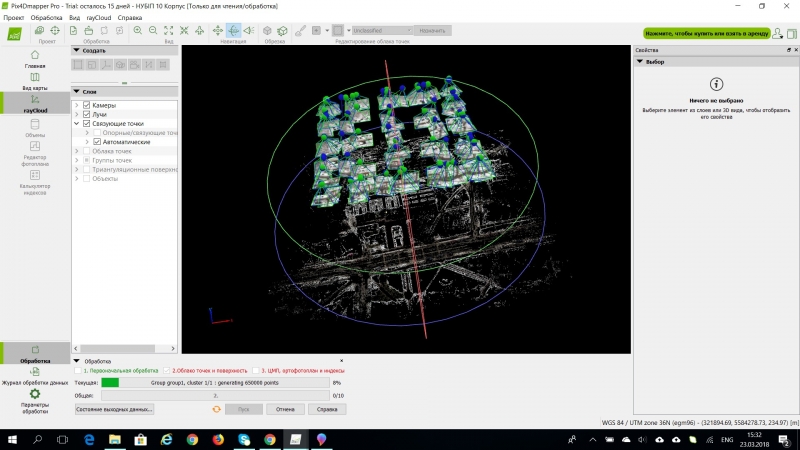Open the Обработка menu in menu bar
The height and width of the screenshot is (450, 800).
(46, 18)
